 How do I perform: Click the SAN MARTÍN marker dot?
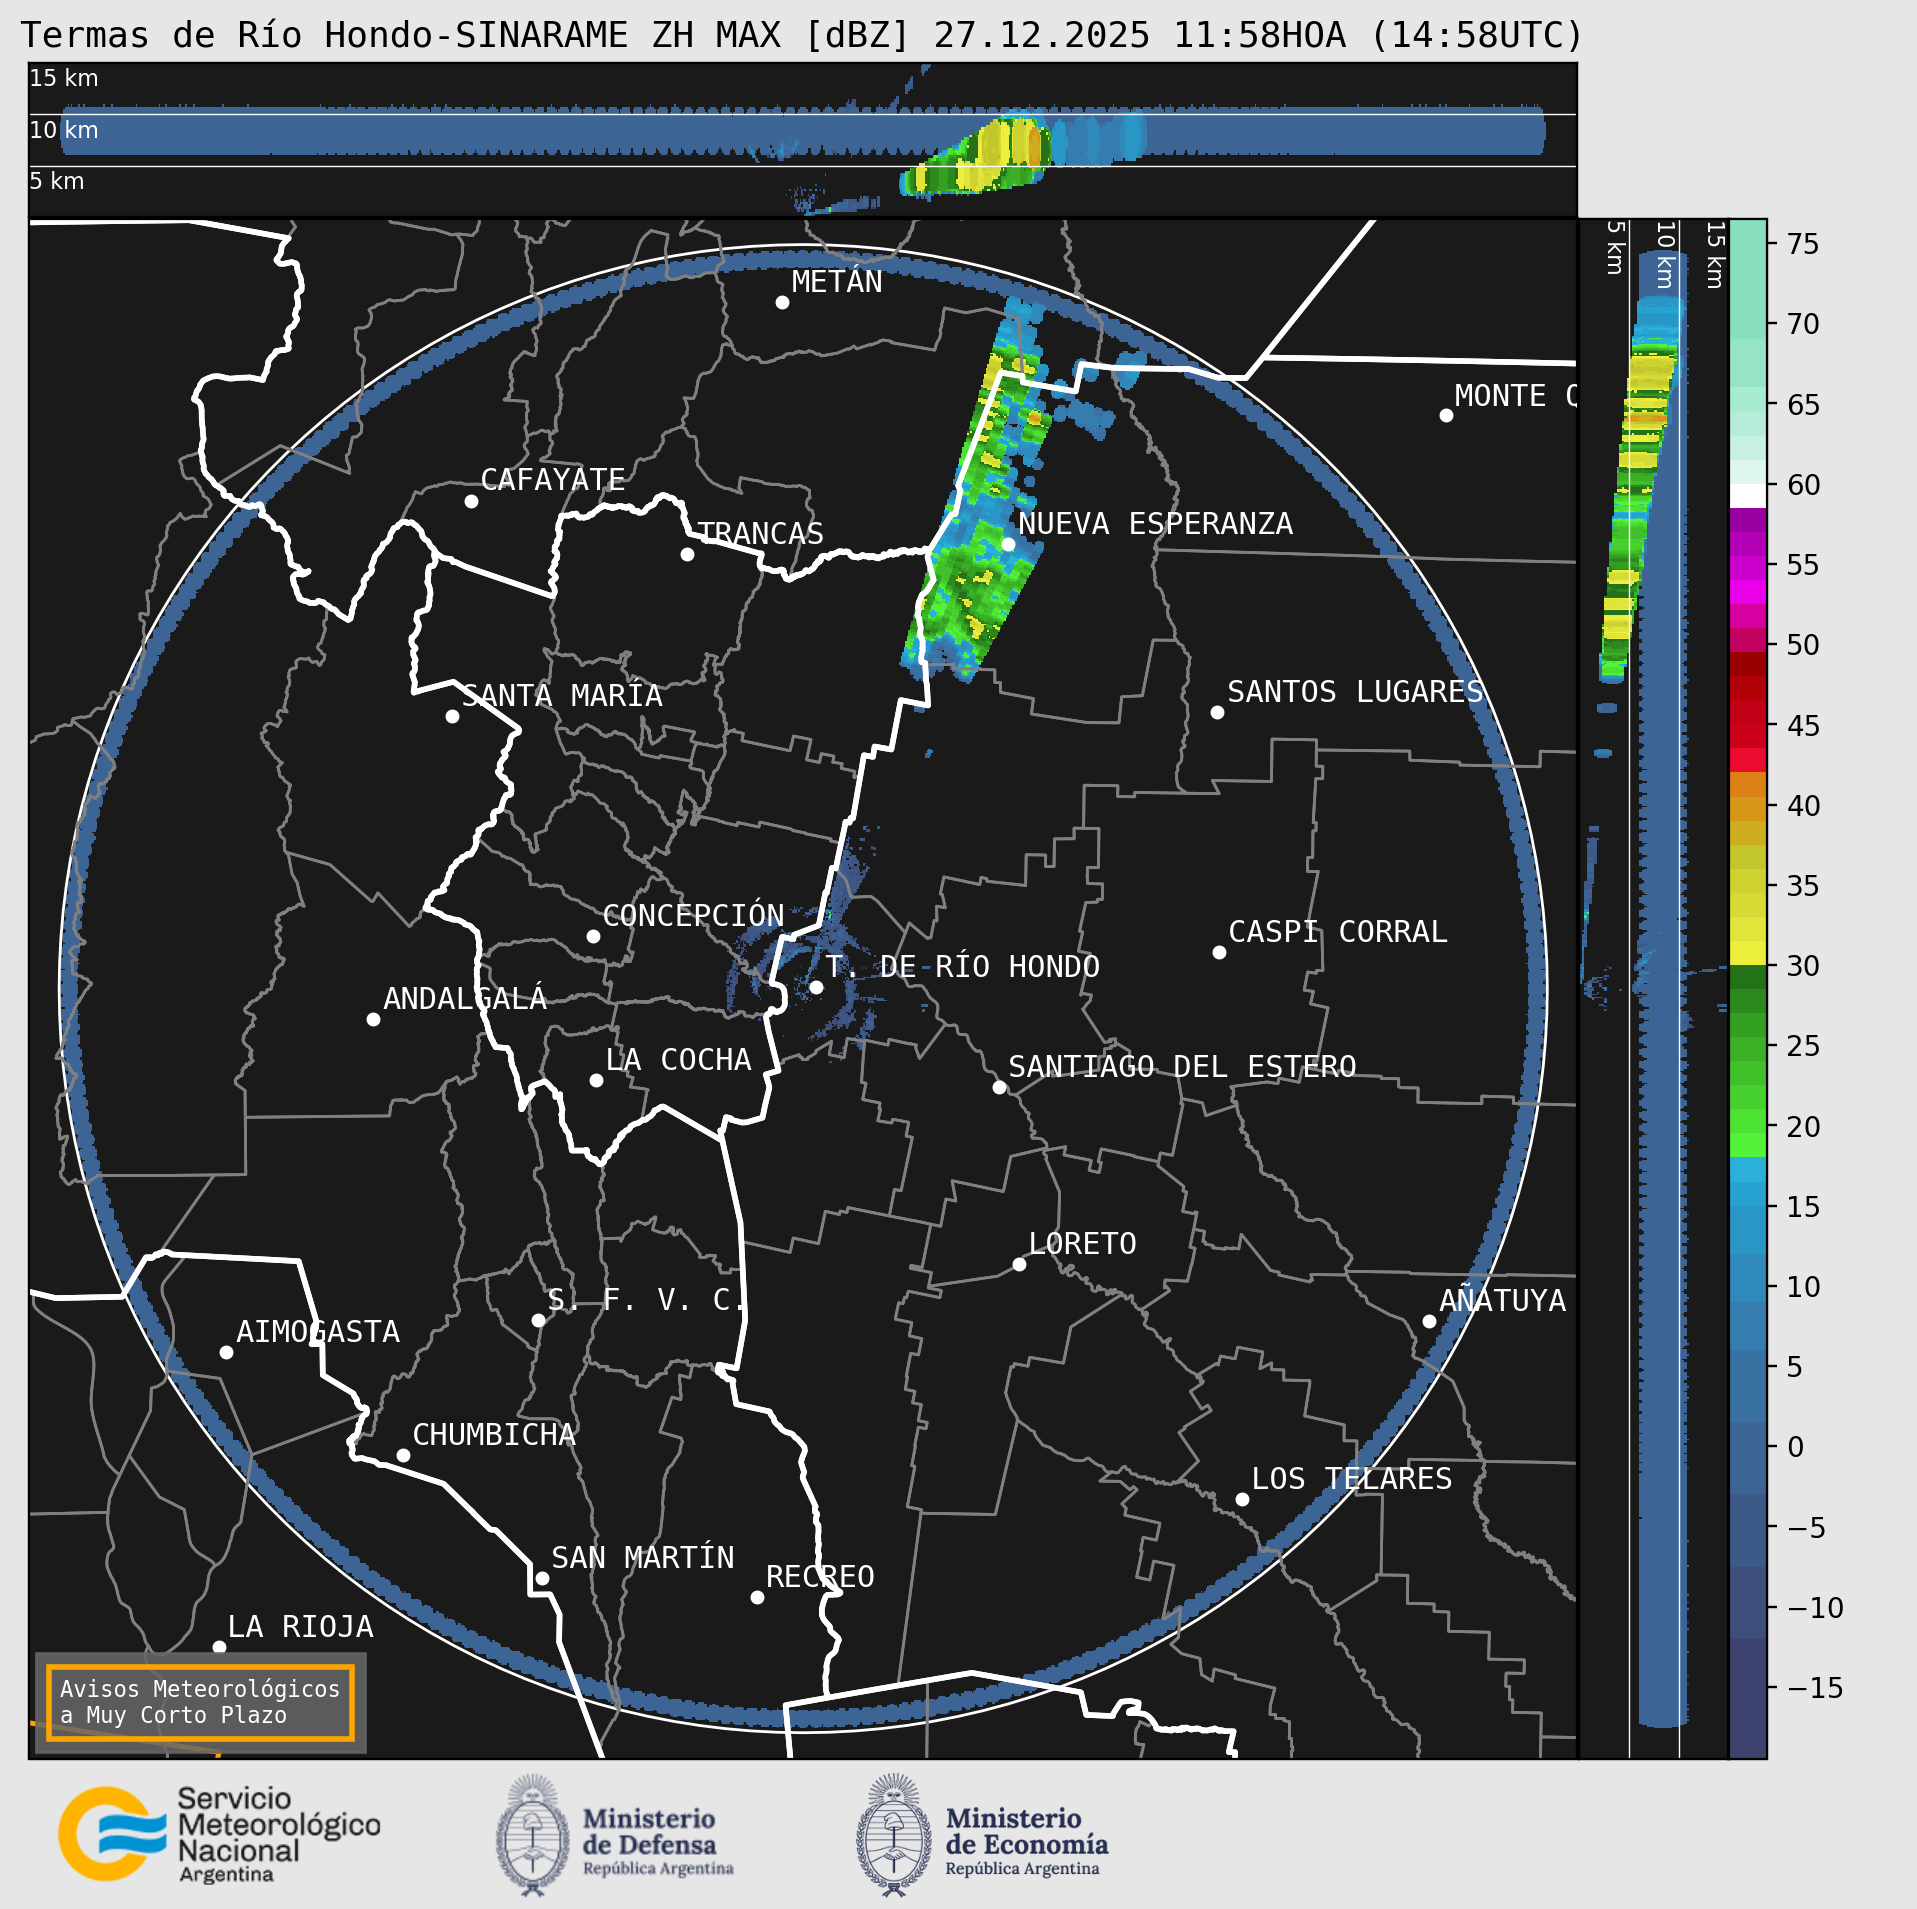(x=542, y=1578)
